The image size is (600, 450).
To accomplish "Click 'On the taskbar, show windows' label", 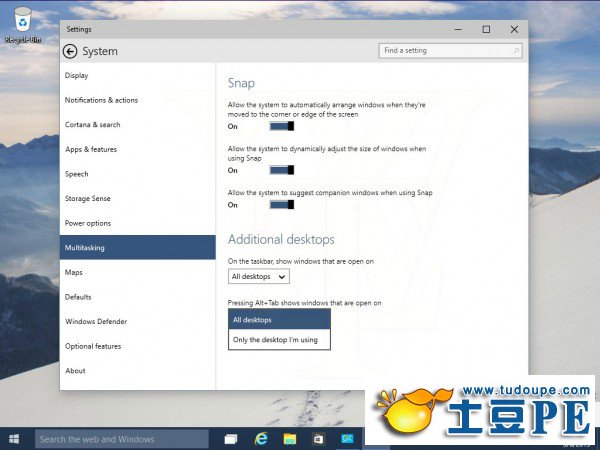I will [x=300, y=261].
